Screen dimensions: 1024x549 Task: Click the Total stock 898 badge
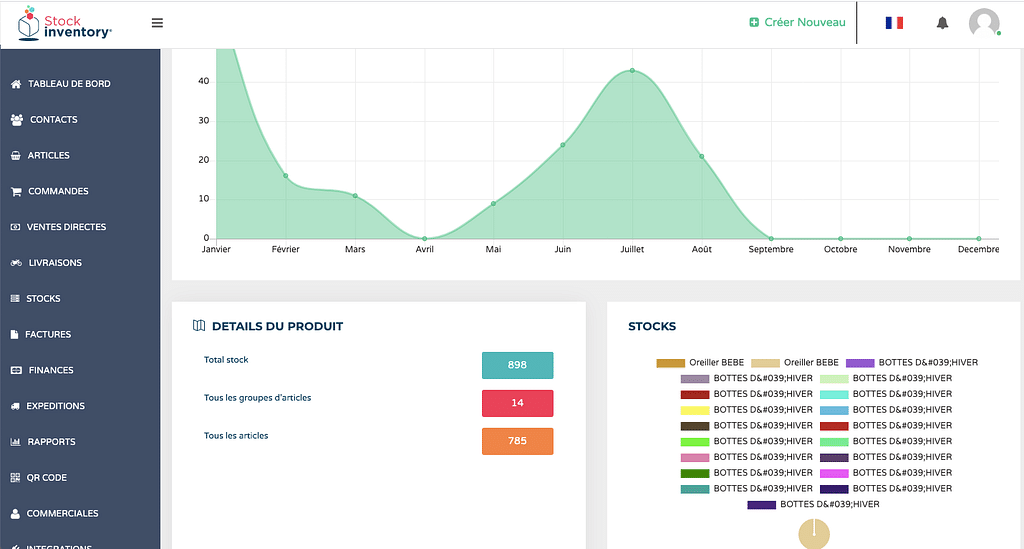click(x=517, y=365)
